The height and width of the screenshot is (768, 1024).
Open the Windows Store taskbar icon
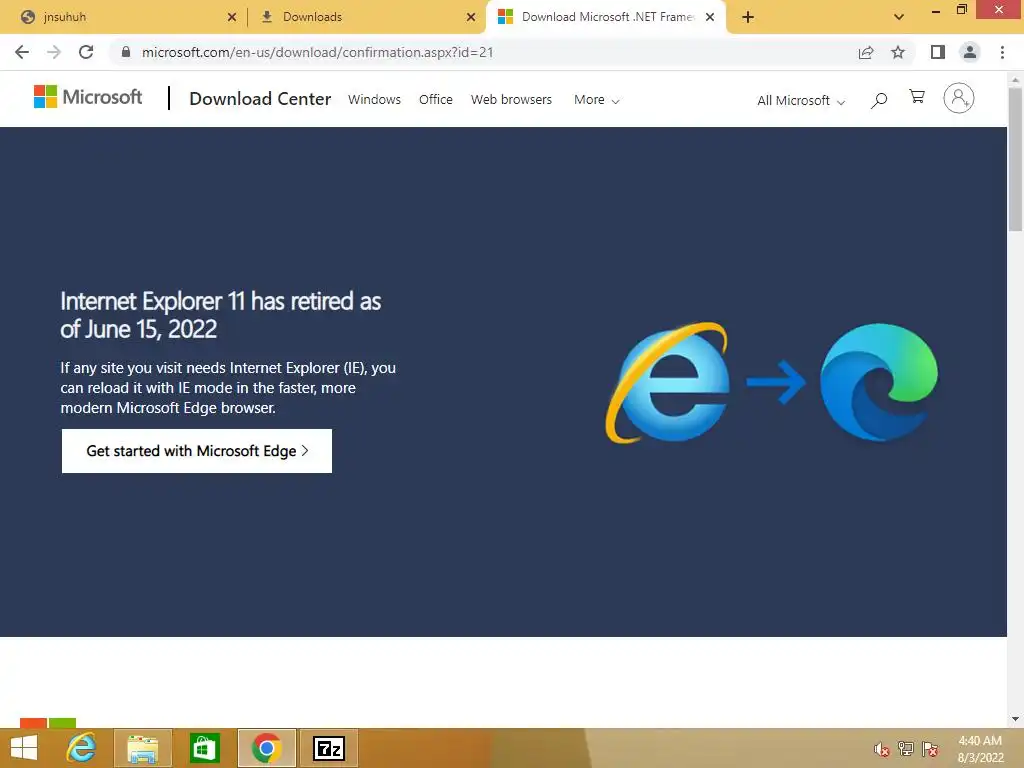(x=204, y=748)
